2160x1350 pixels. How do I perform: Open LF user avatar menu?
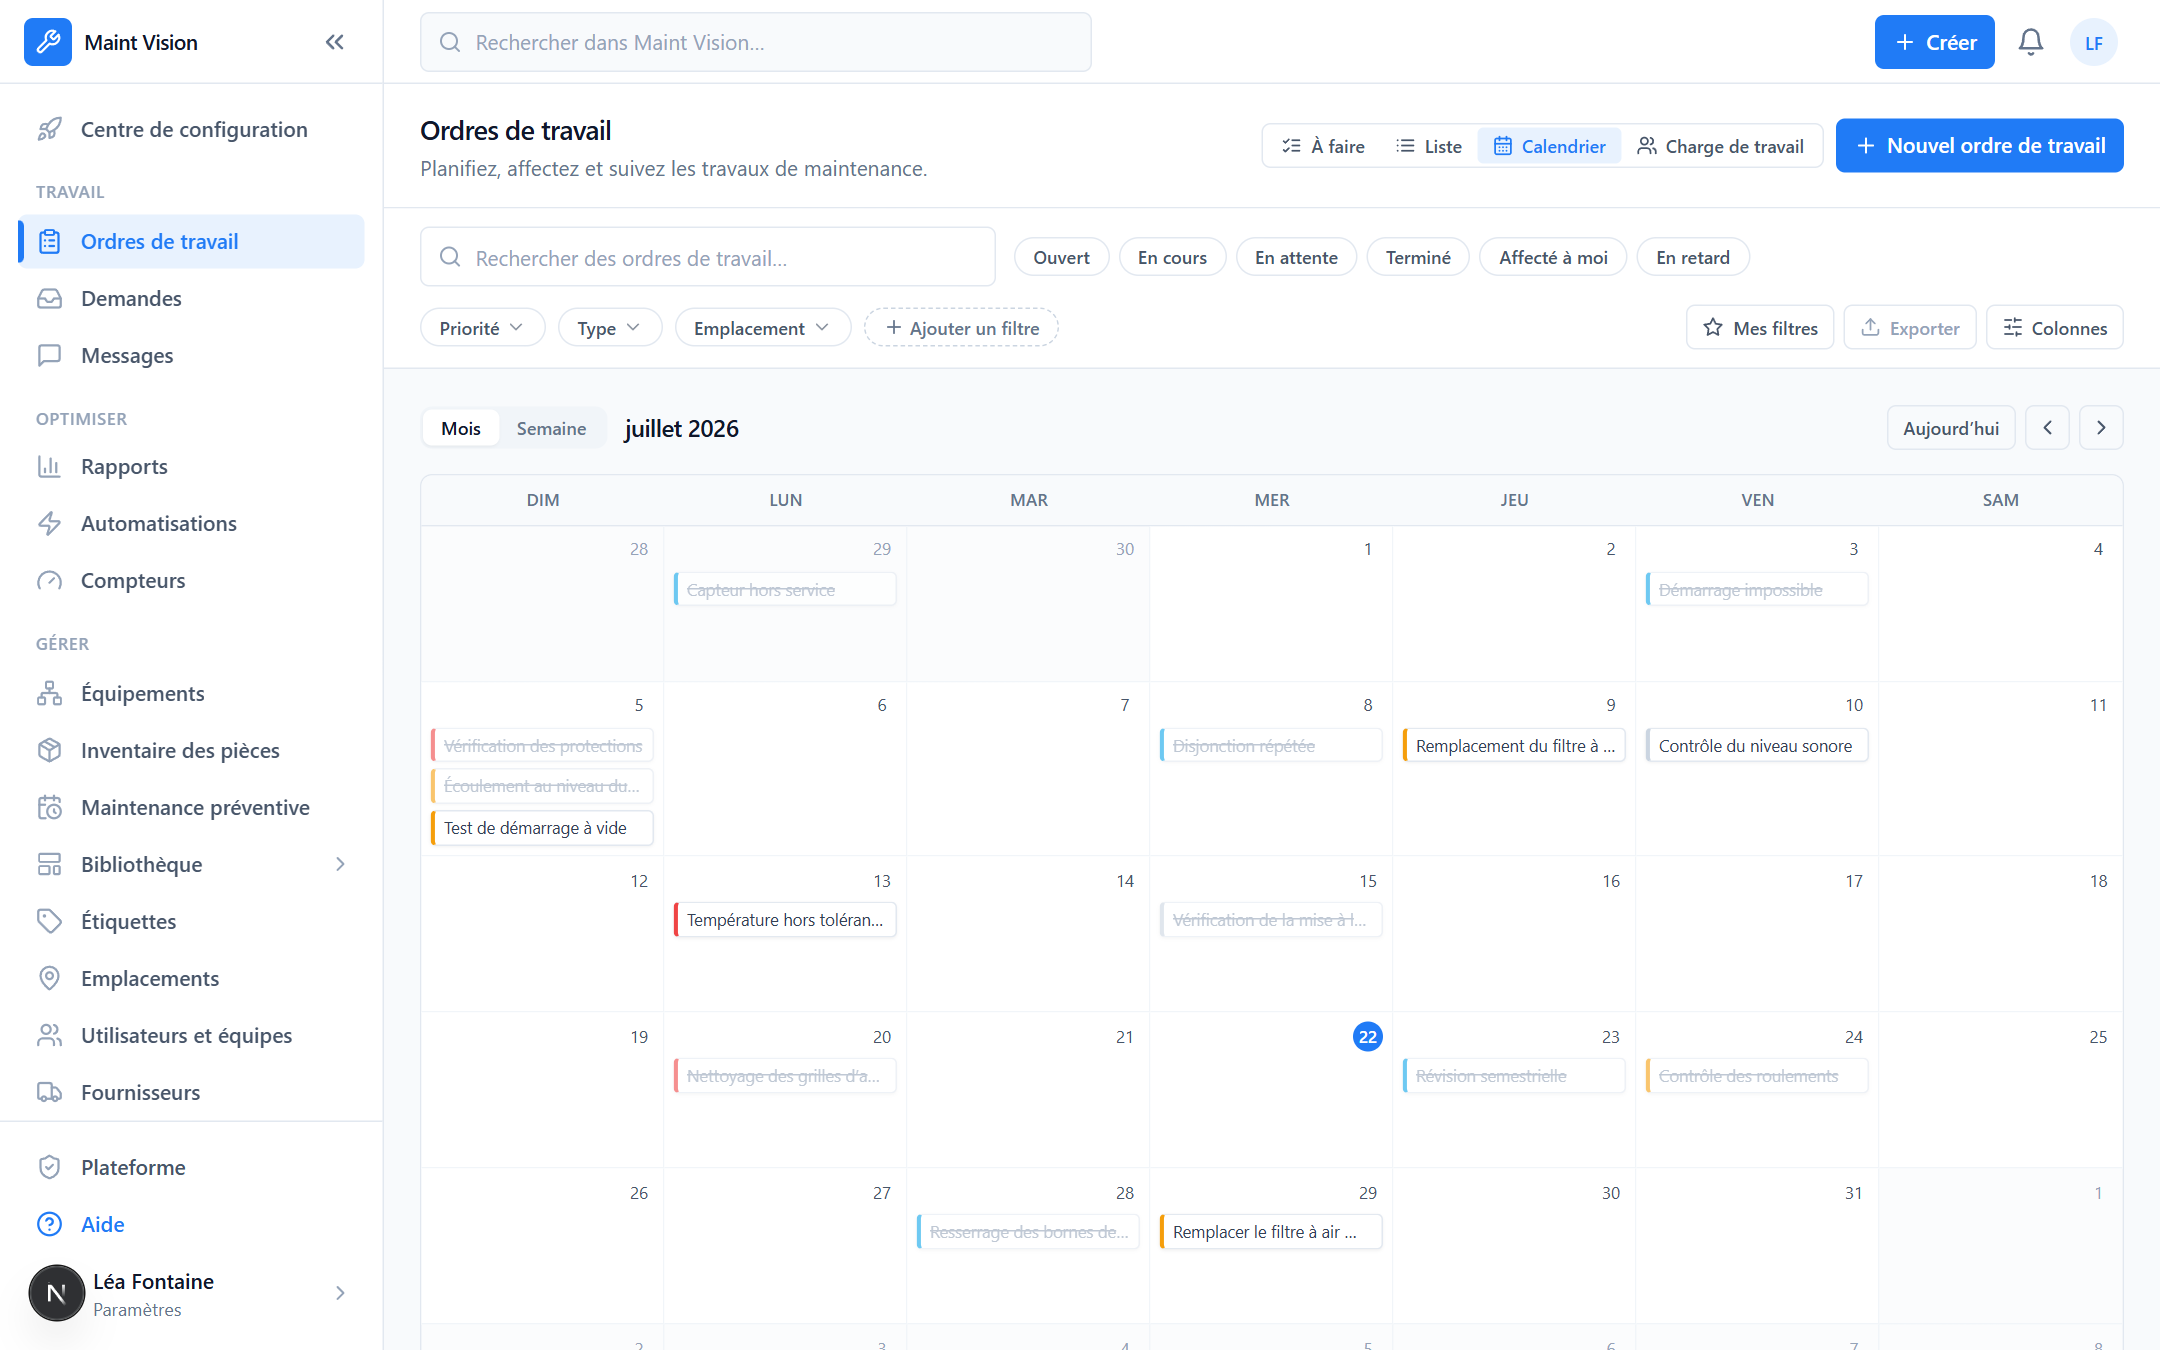point(2093,42)
